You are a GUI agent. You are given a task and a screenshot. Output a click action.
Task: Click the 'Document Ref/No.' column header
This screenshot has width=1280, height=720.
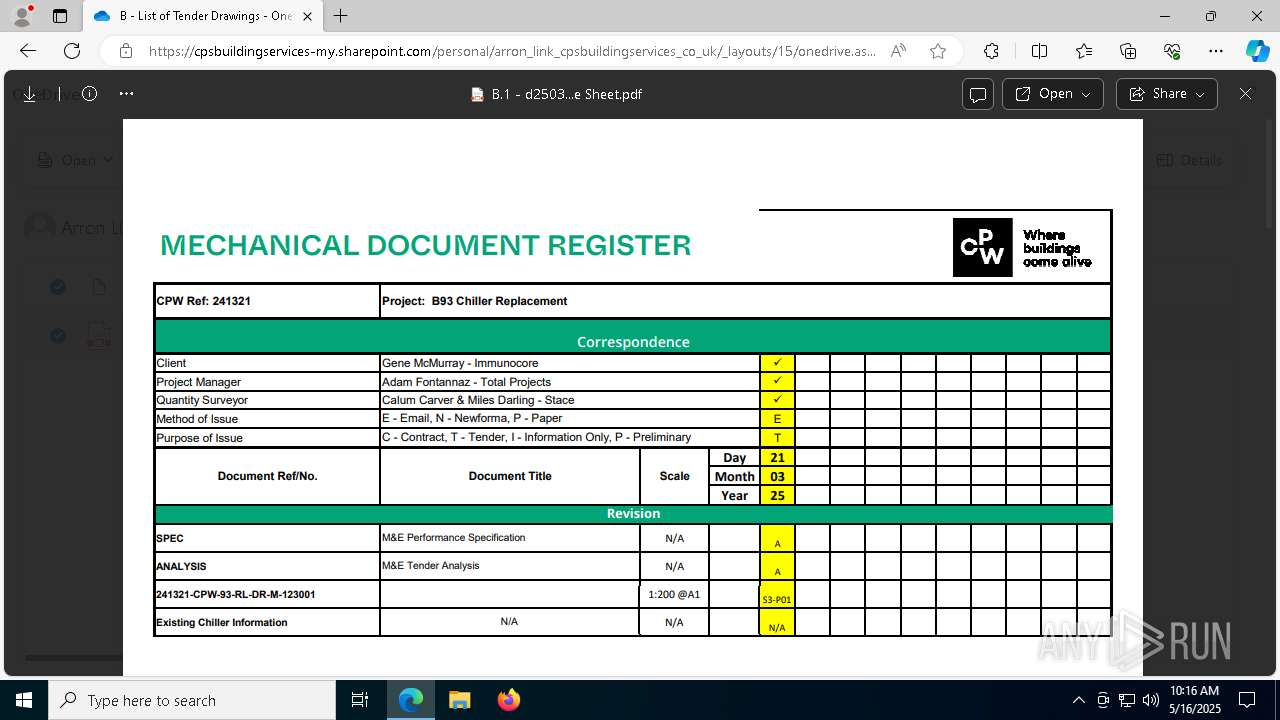tap(267, 476)
